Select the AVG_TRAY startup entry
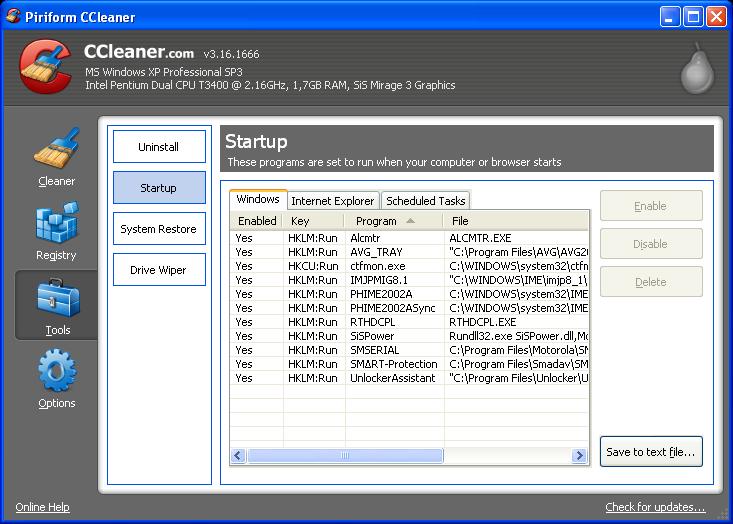The width and height of the screenshot is (733, 524). [409, 252]
